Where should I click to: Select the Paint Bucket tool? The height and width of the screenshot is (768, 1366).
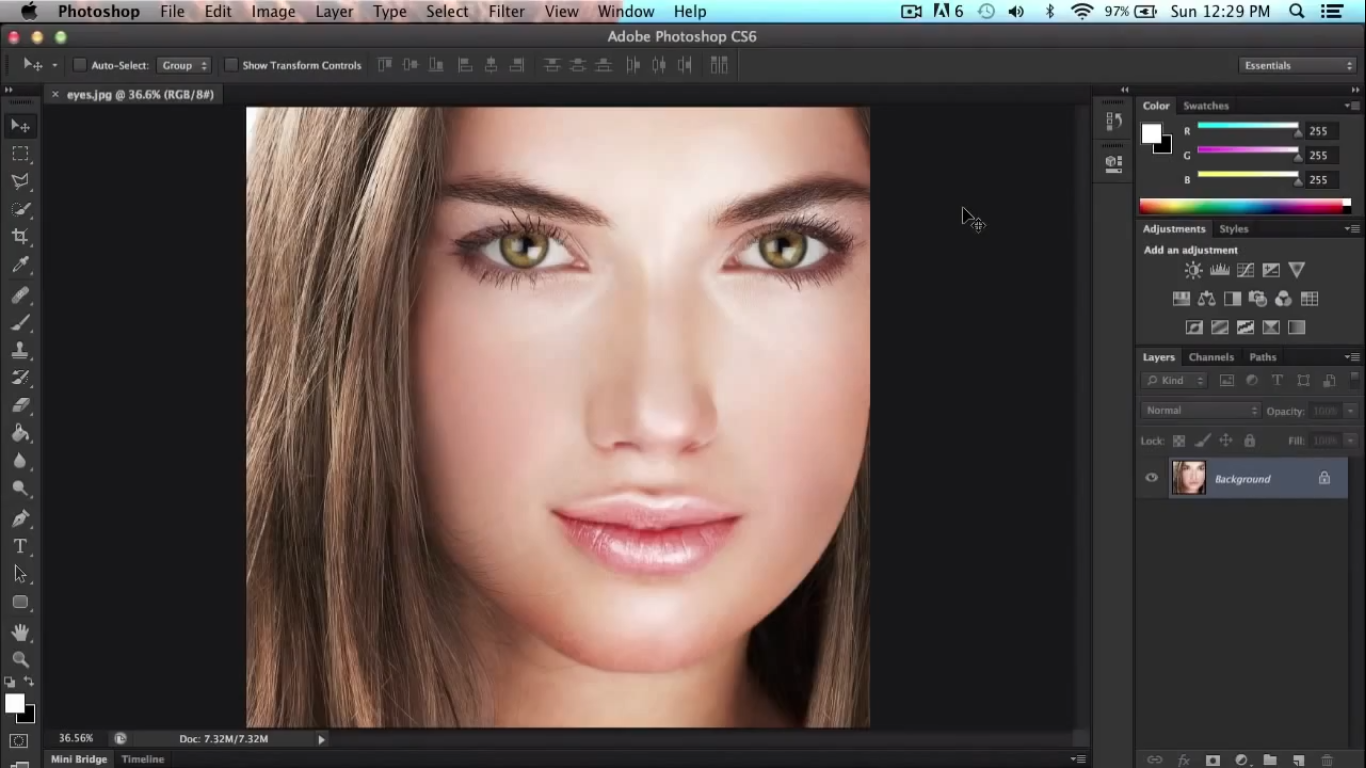click(20, 434)
